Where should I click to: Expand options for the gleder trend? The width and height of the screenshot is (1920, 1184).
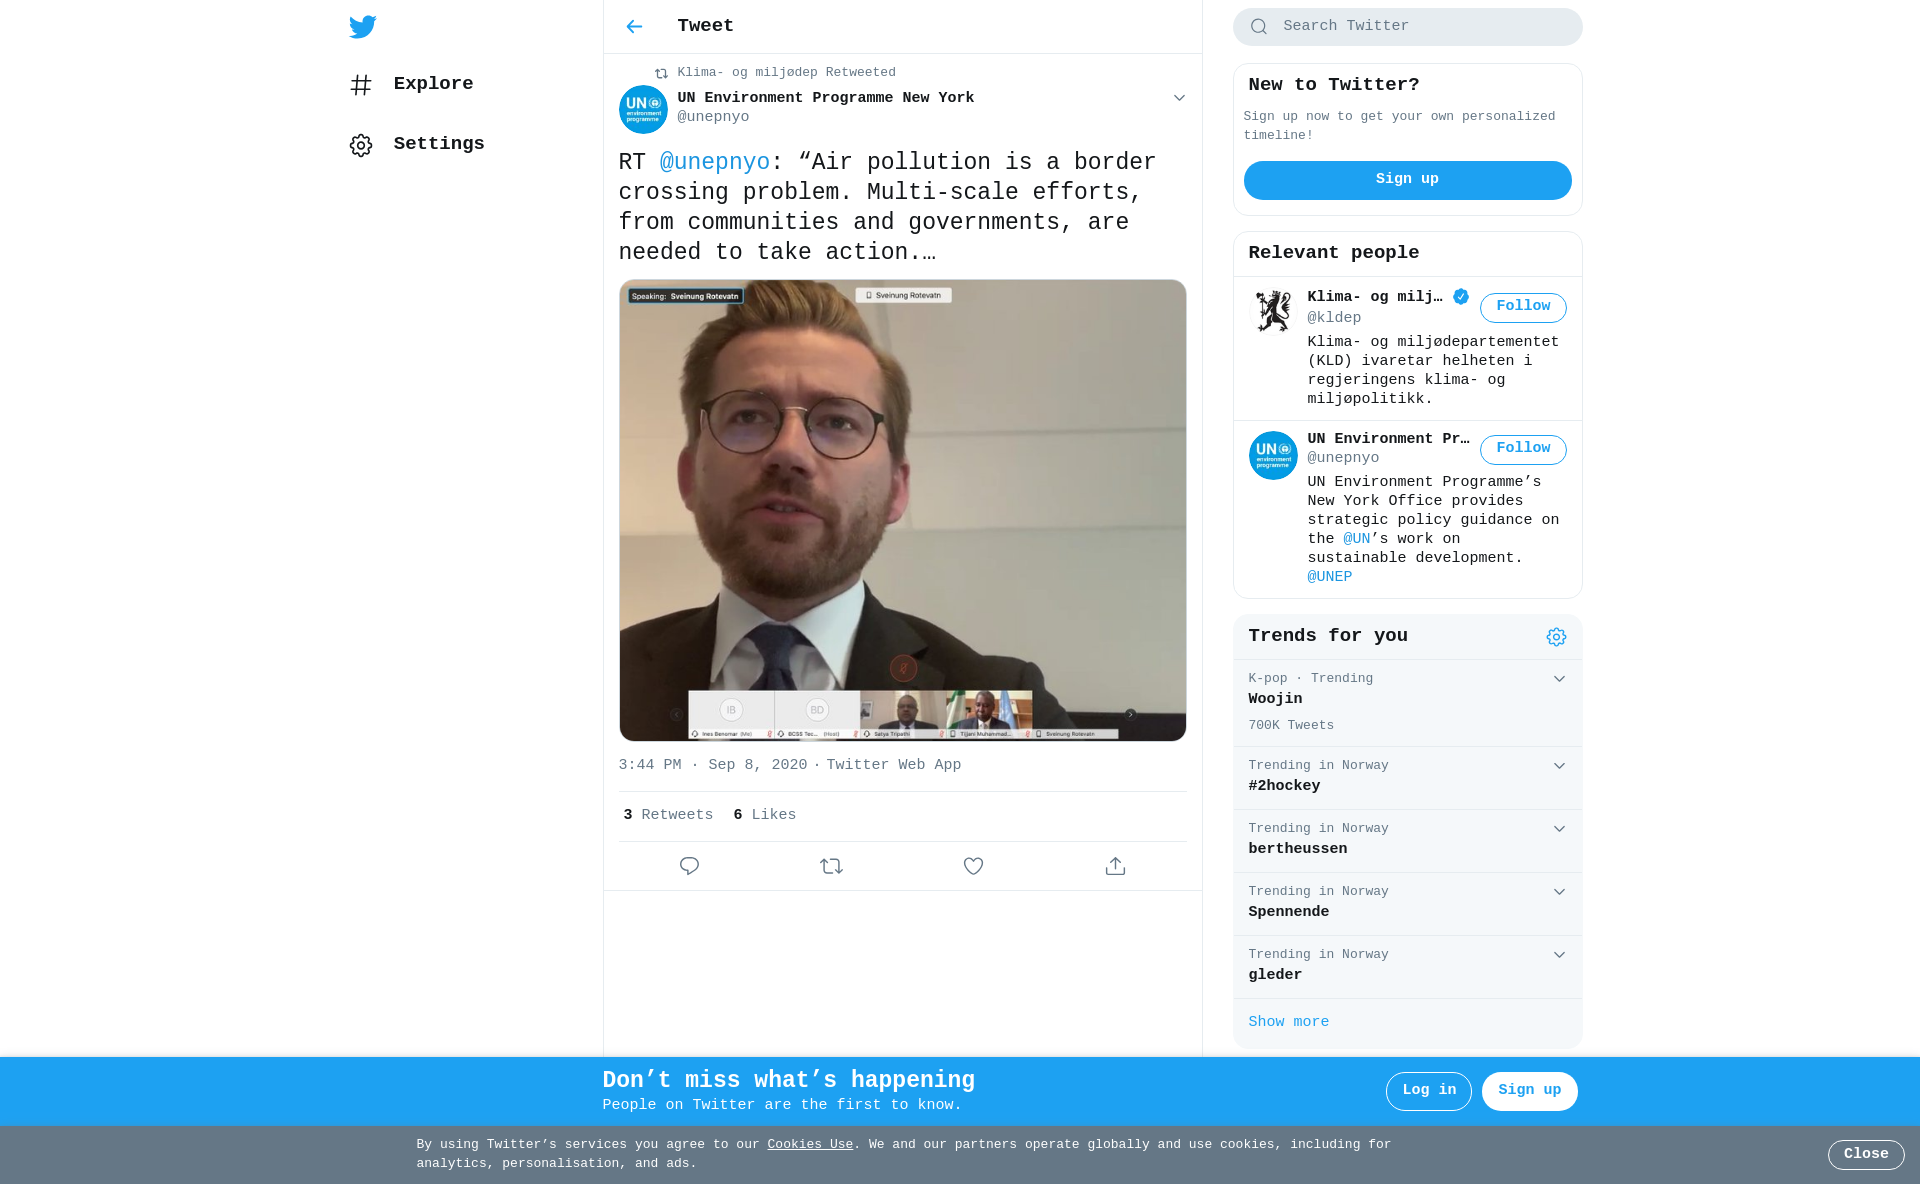pyautogui.click(x=1558, y=955)
